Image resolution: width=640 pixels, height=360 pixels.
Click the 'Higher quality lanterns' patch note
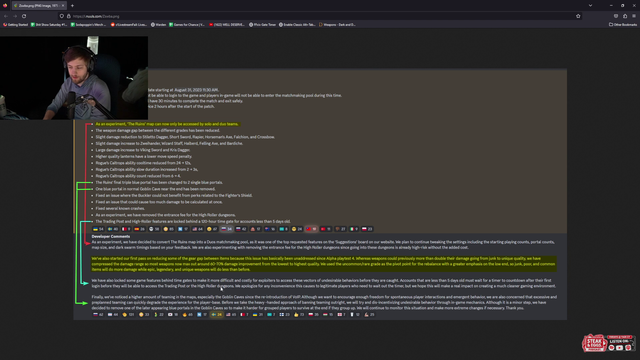[143, 156]
